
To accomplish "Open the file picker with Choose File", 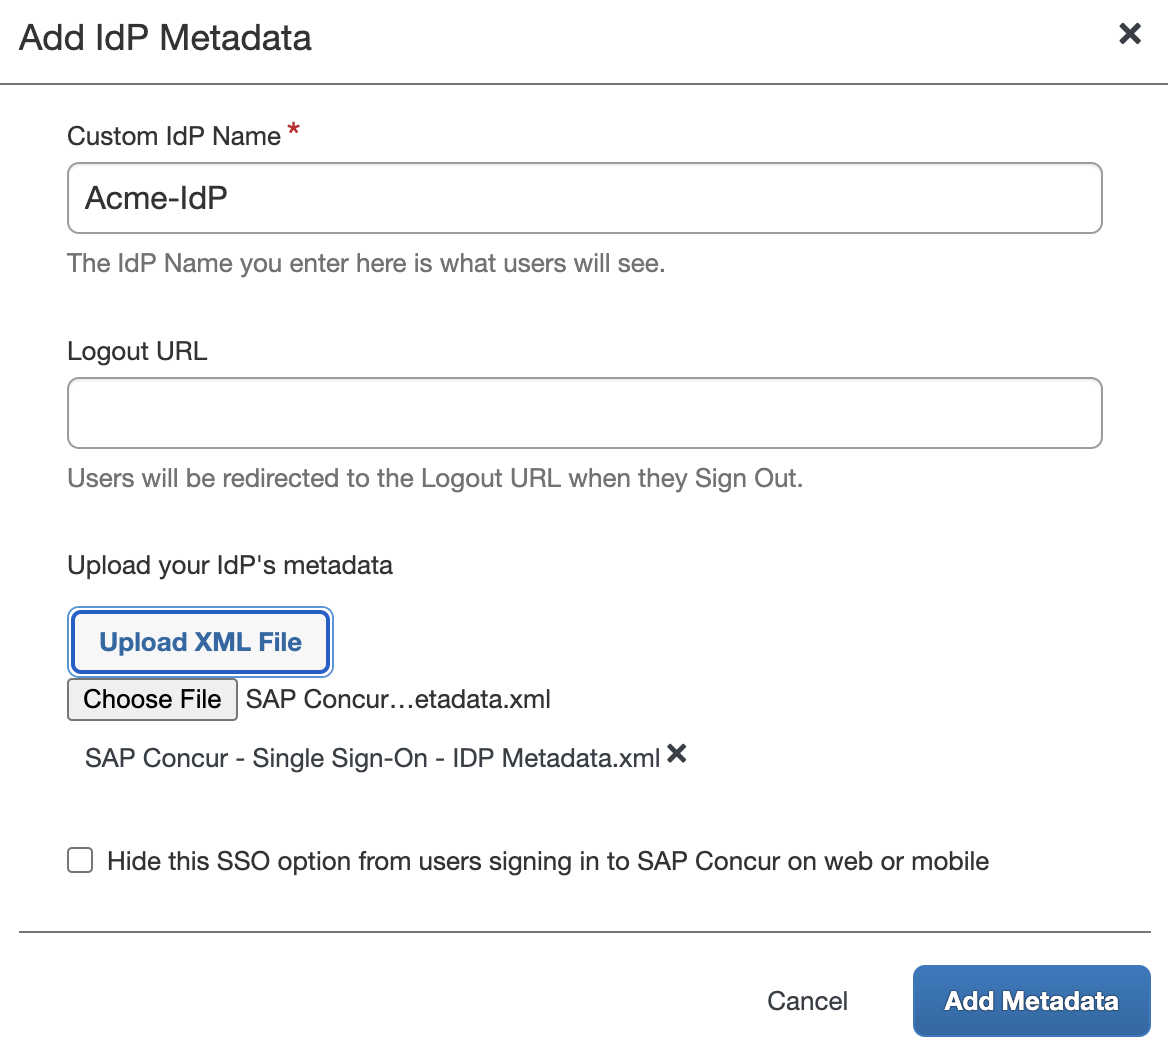I will pos(151,699).
